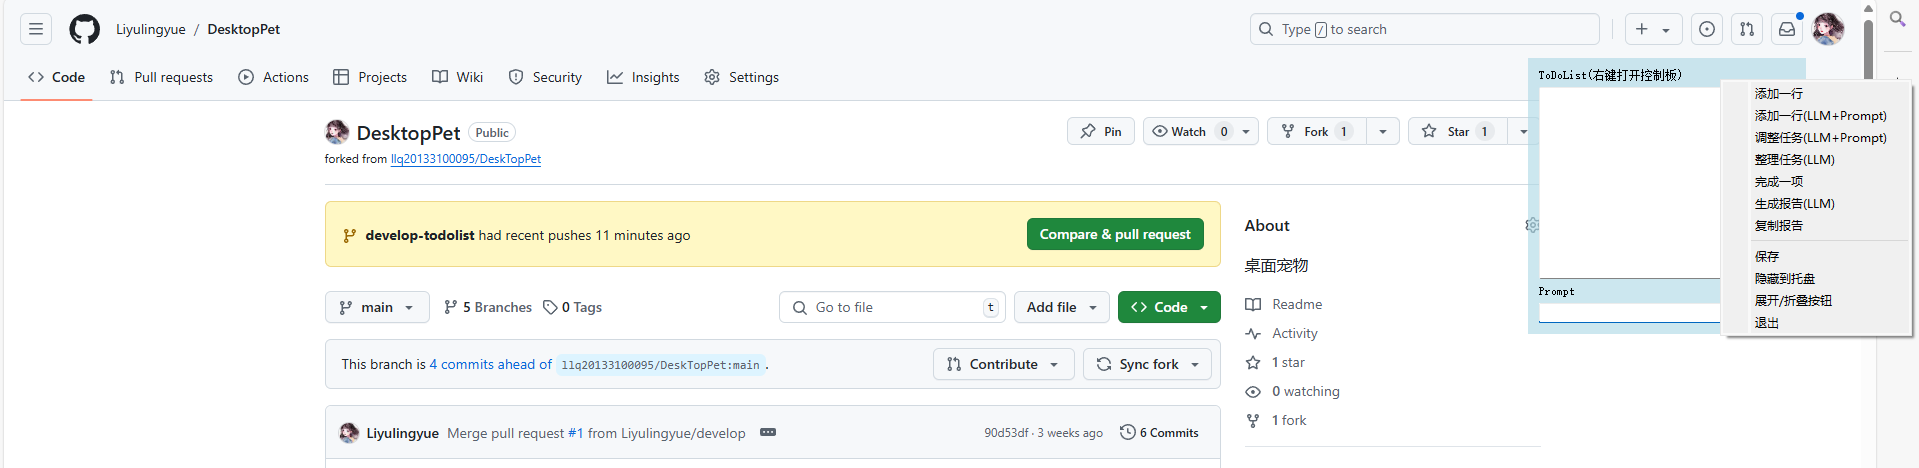Select 调整任务(LLM+Prompt) menu item
The image size is (1919, 468).
click(1816, 138)
